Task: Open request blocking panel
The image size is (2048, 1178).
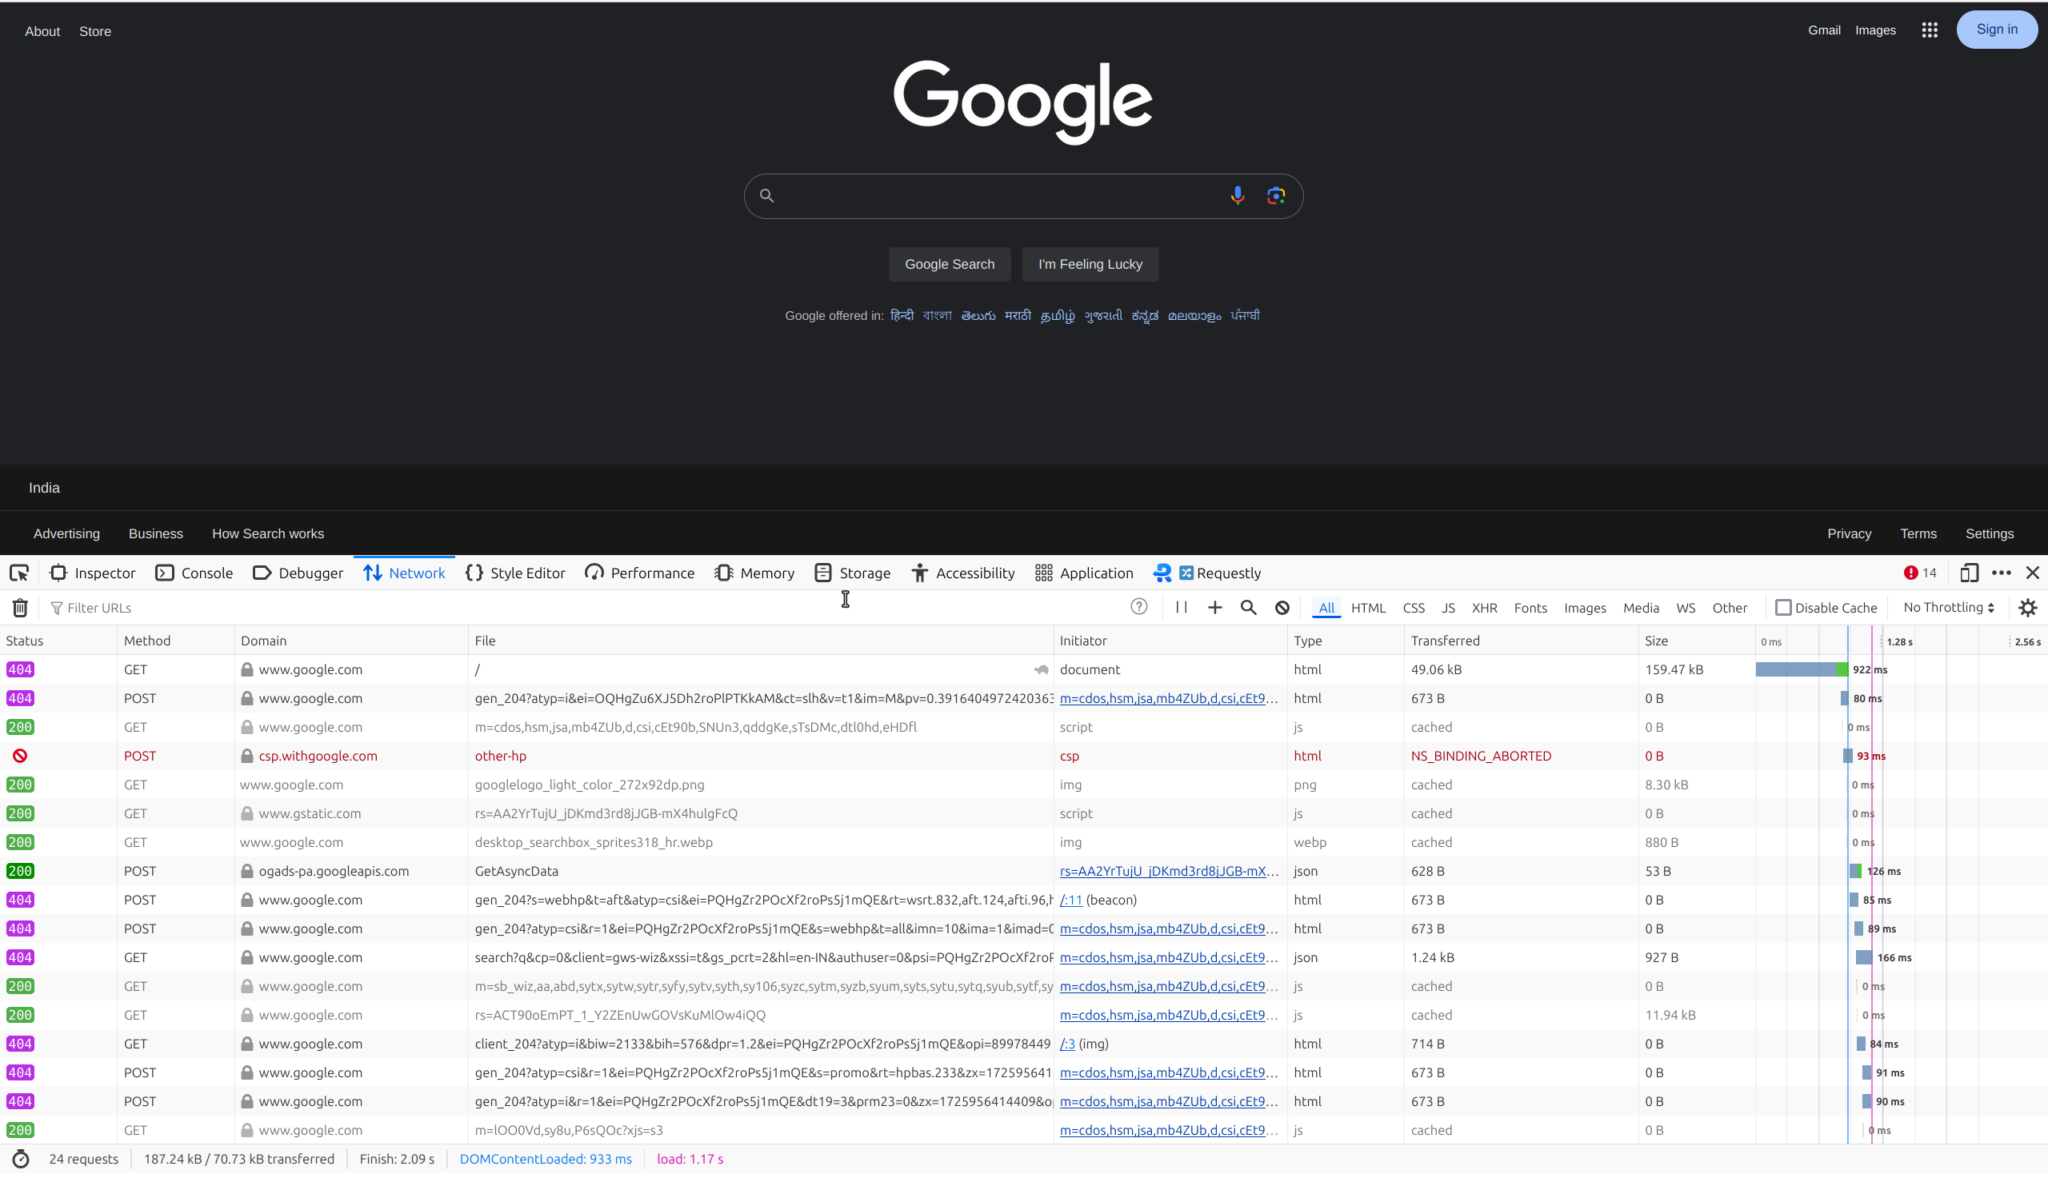Action: click(x=1281, y=607)
